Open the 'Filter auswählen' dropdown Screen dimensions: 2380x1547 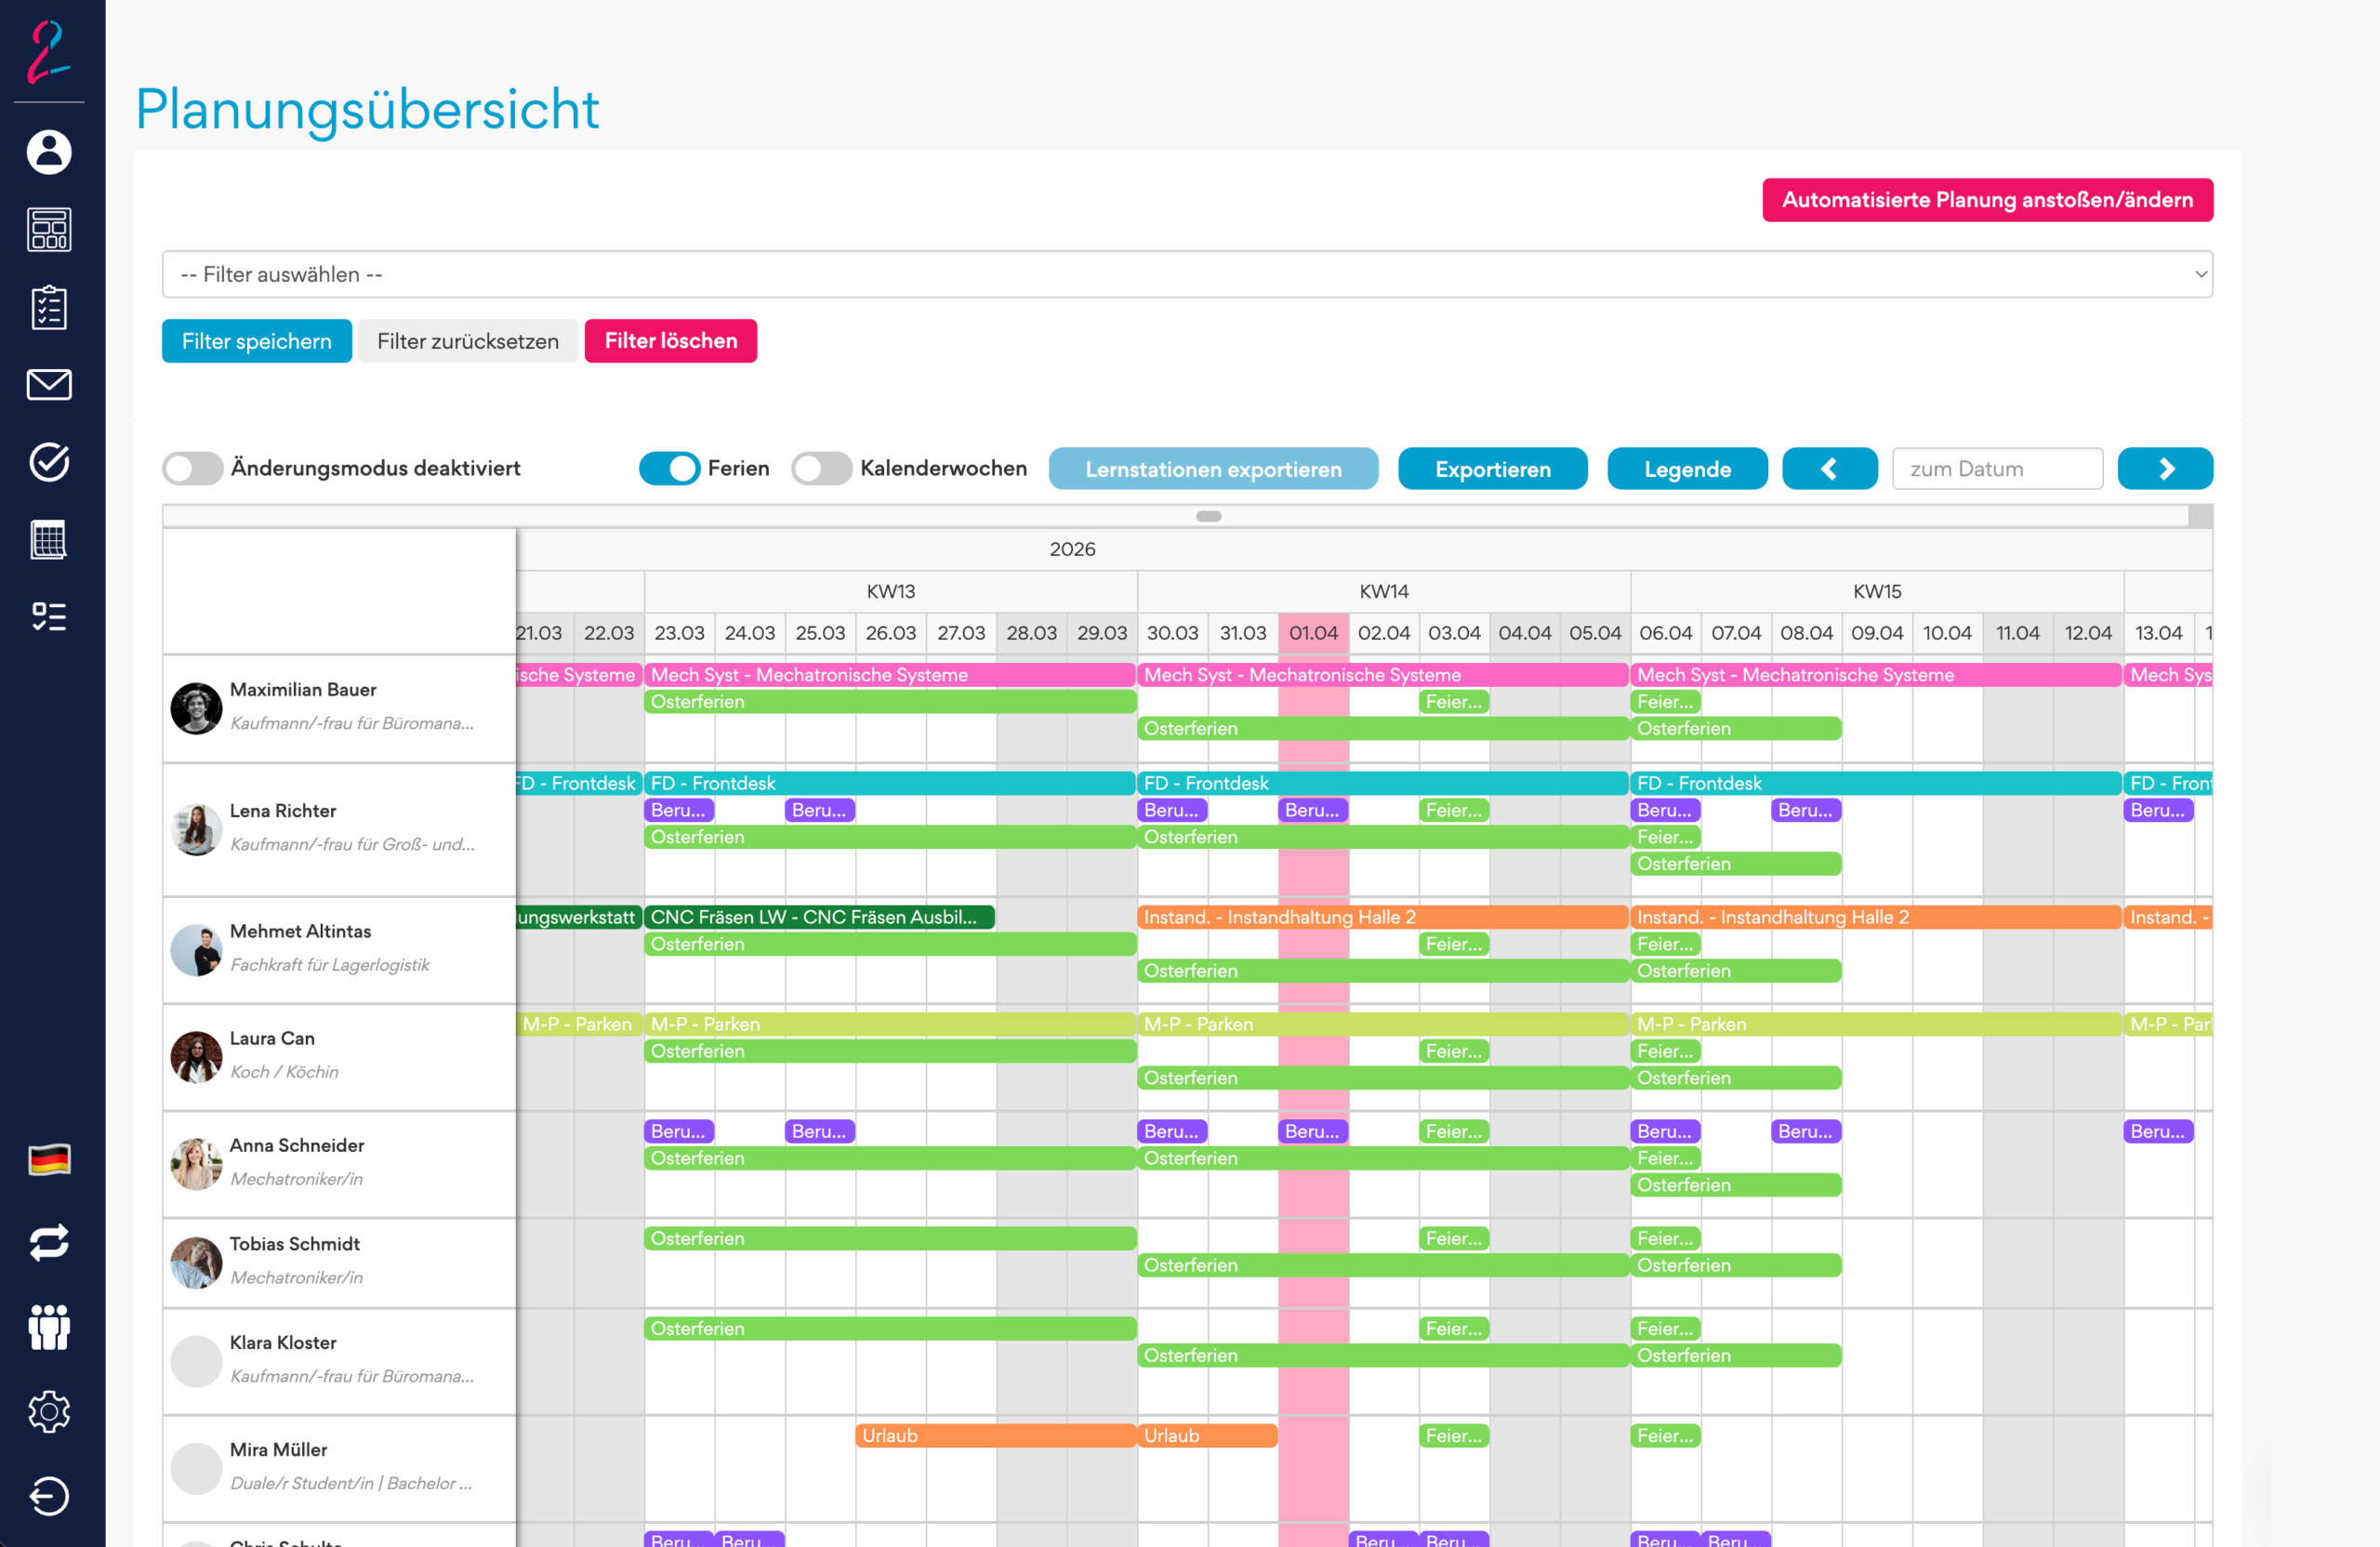point(1187,274)
